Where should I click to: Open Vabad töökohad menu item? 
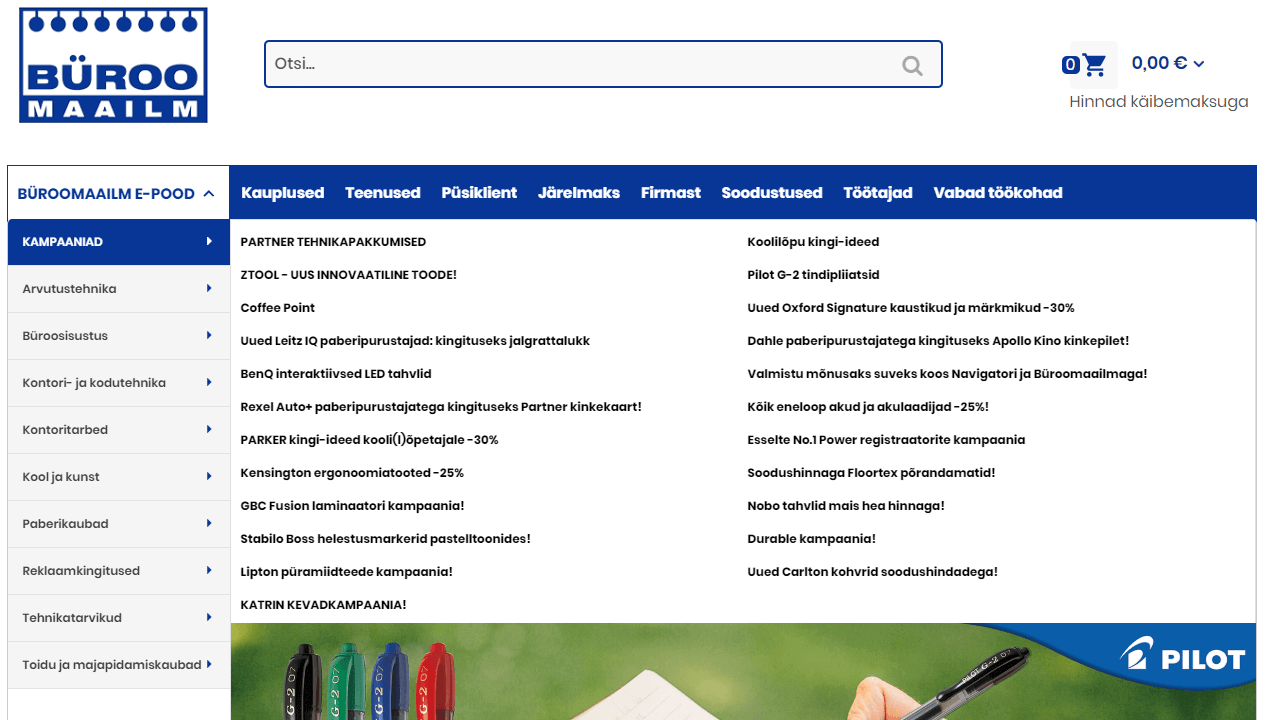click(x=998, y=193)
